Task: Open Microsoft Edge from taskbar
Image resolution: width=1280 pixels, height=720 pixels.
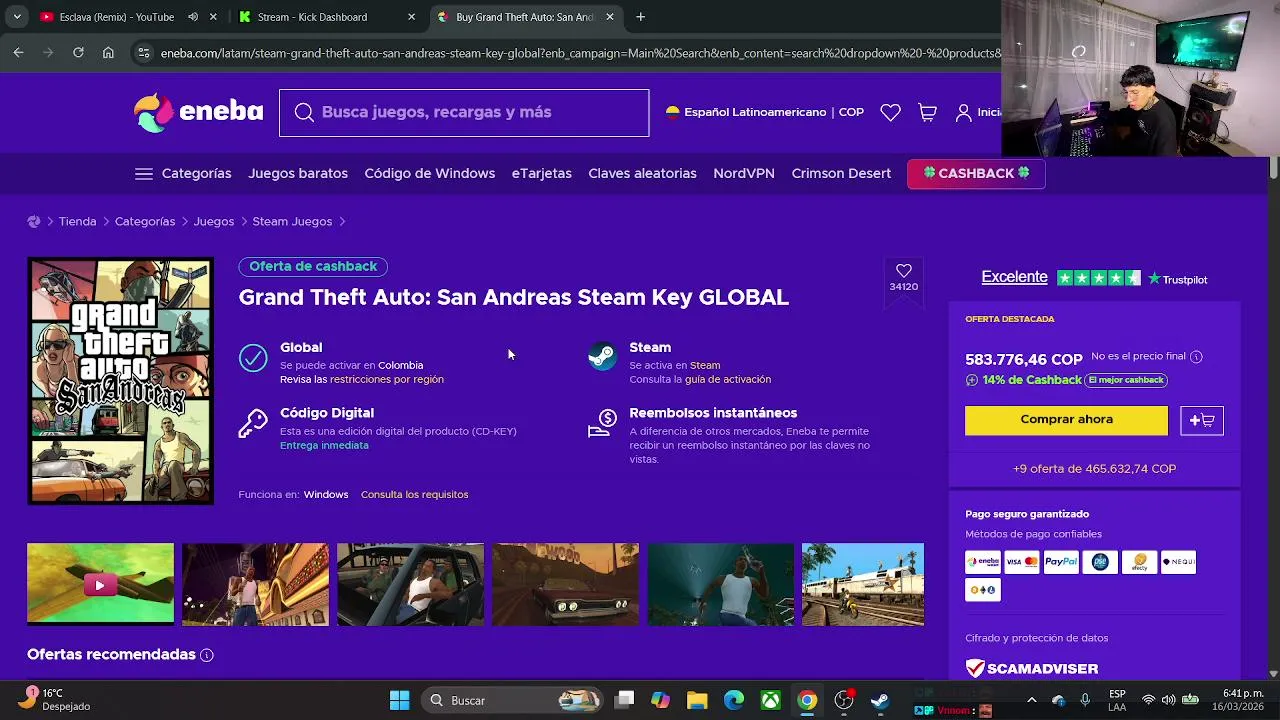Action: pos(734,700)
